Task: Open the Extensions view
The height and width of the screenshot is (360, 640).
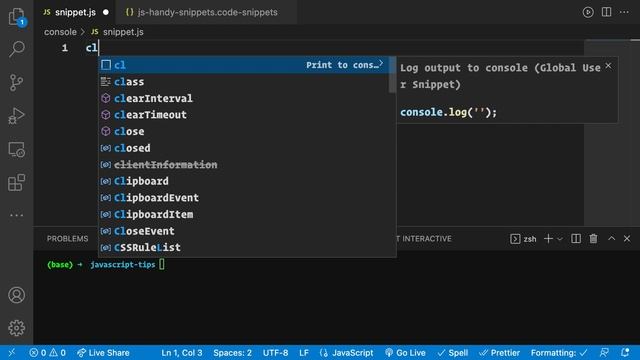Action: pyautogui.click(x=17, y=182)
